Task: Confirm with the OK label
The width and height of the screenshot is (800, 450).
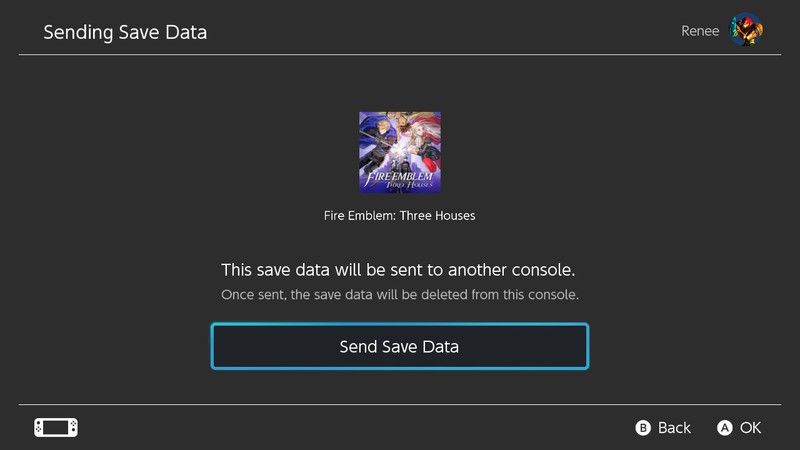Action: [x=750, y=428]
